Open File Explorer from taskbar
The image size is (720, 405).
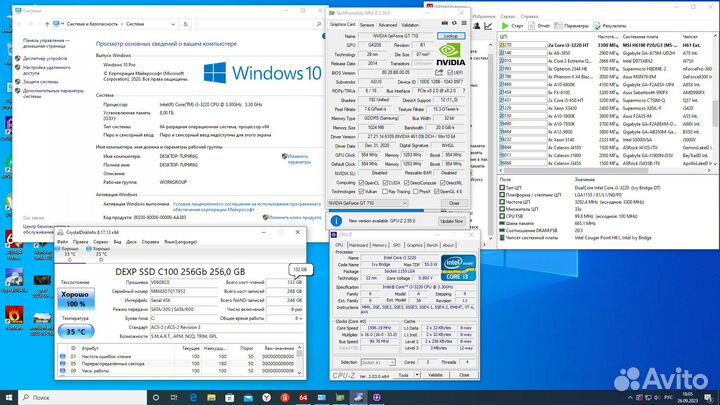pyautogui.click(x=211, y=397)
